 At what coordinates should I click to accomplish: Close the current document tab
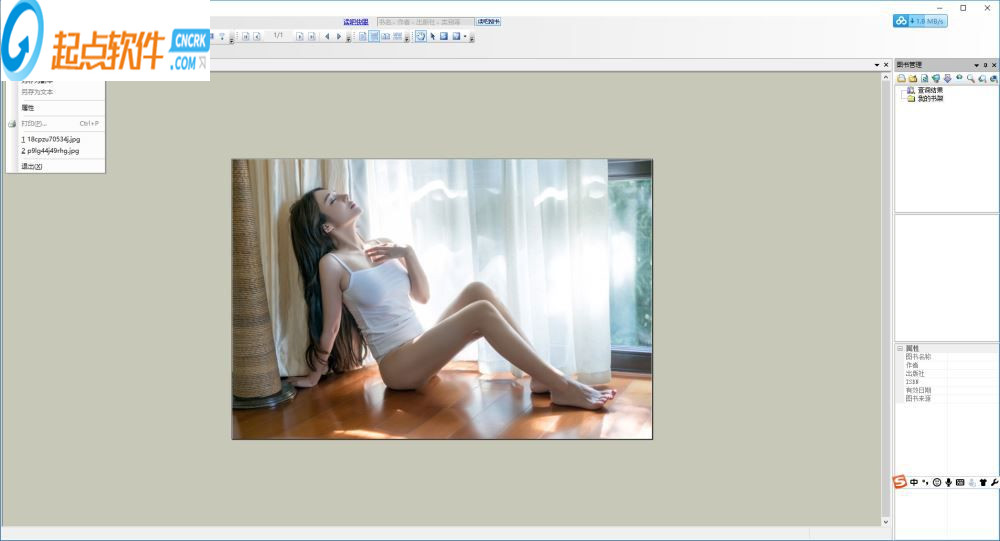pyautogui.click(x=886, y=65)
